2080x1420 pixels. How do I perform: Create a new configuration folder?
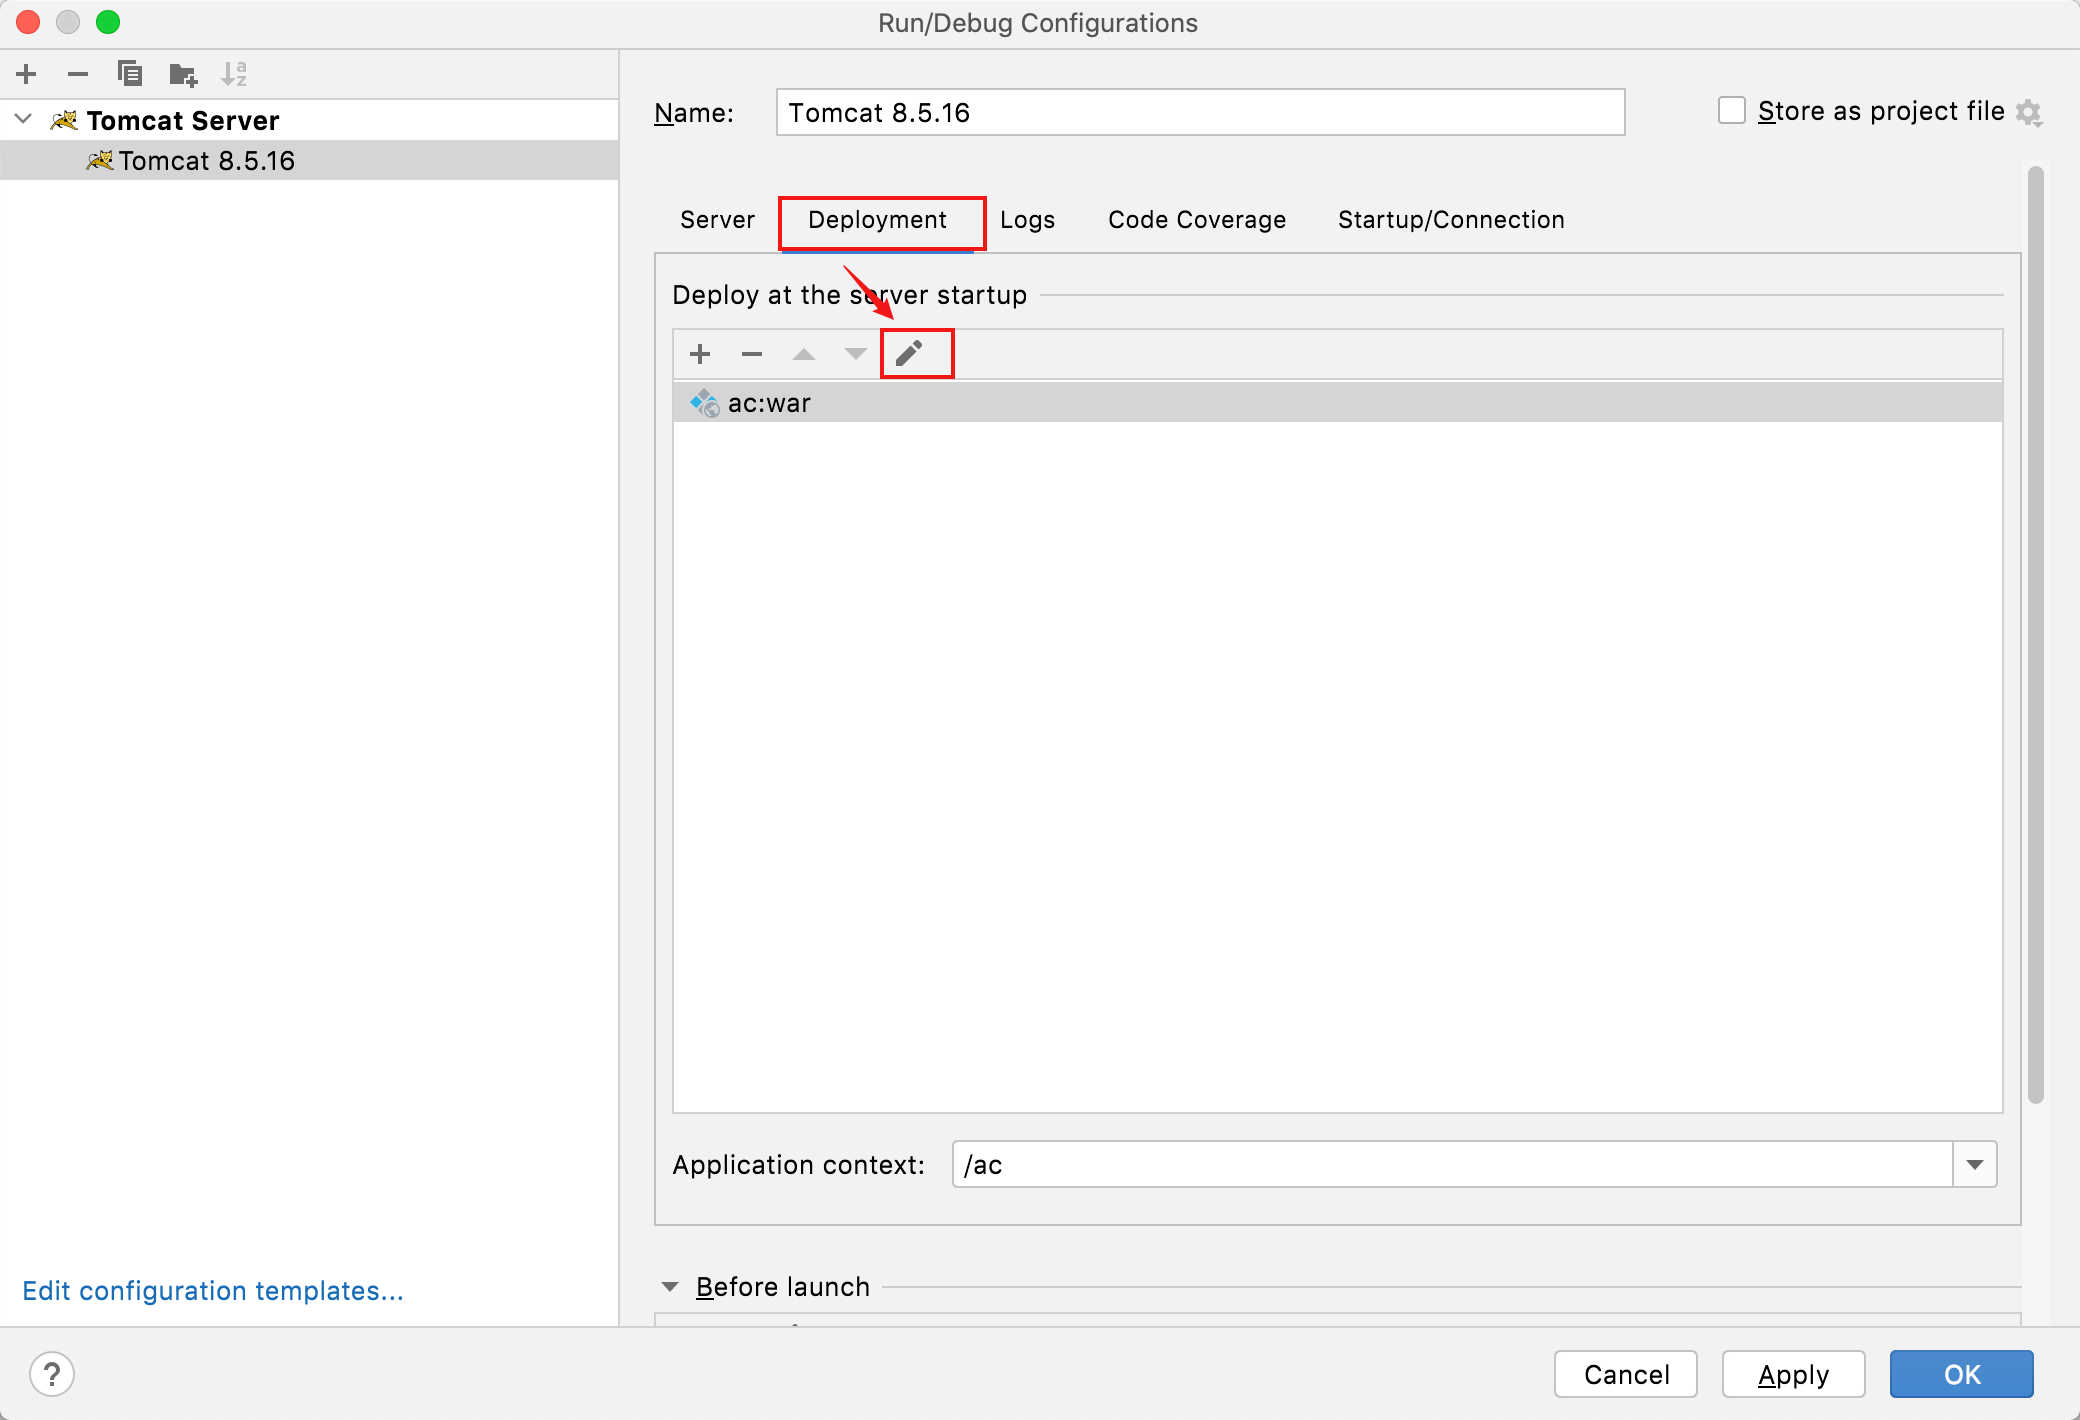(x=183, y=74)
